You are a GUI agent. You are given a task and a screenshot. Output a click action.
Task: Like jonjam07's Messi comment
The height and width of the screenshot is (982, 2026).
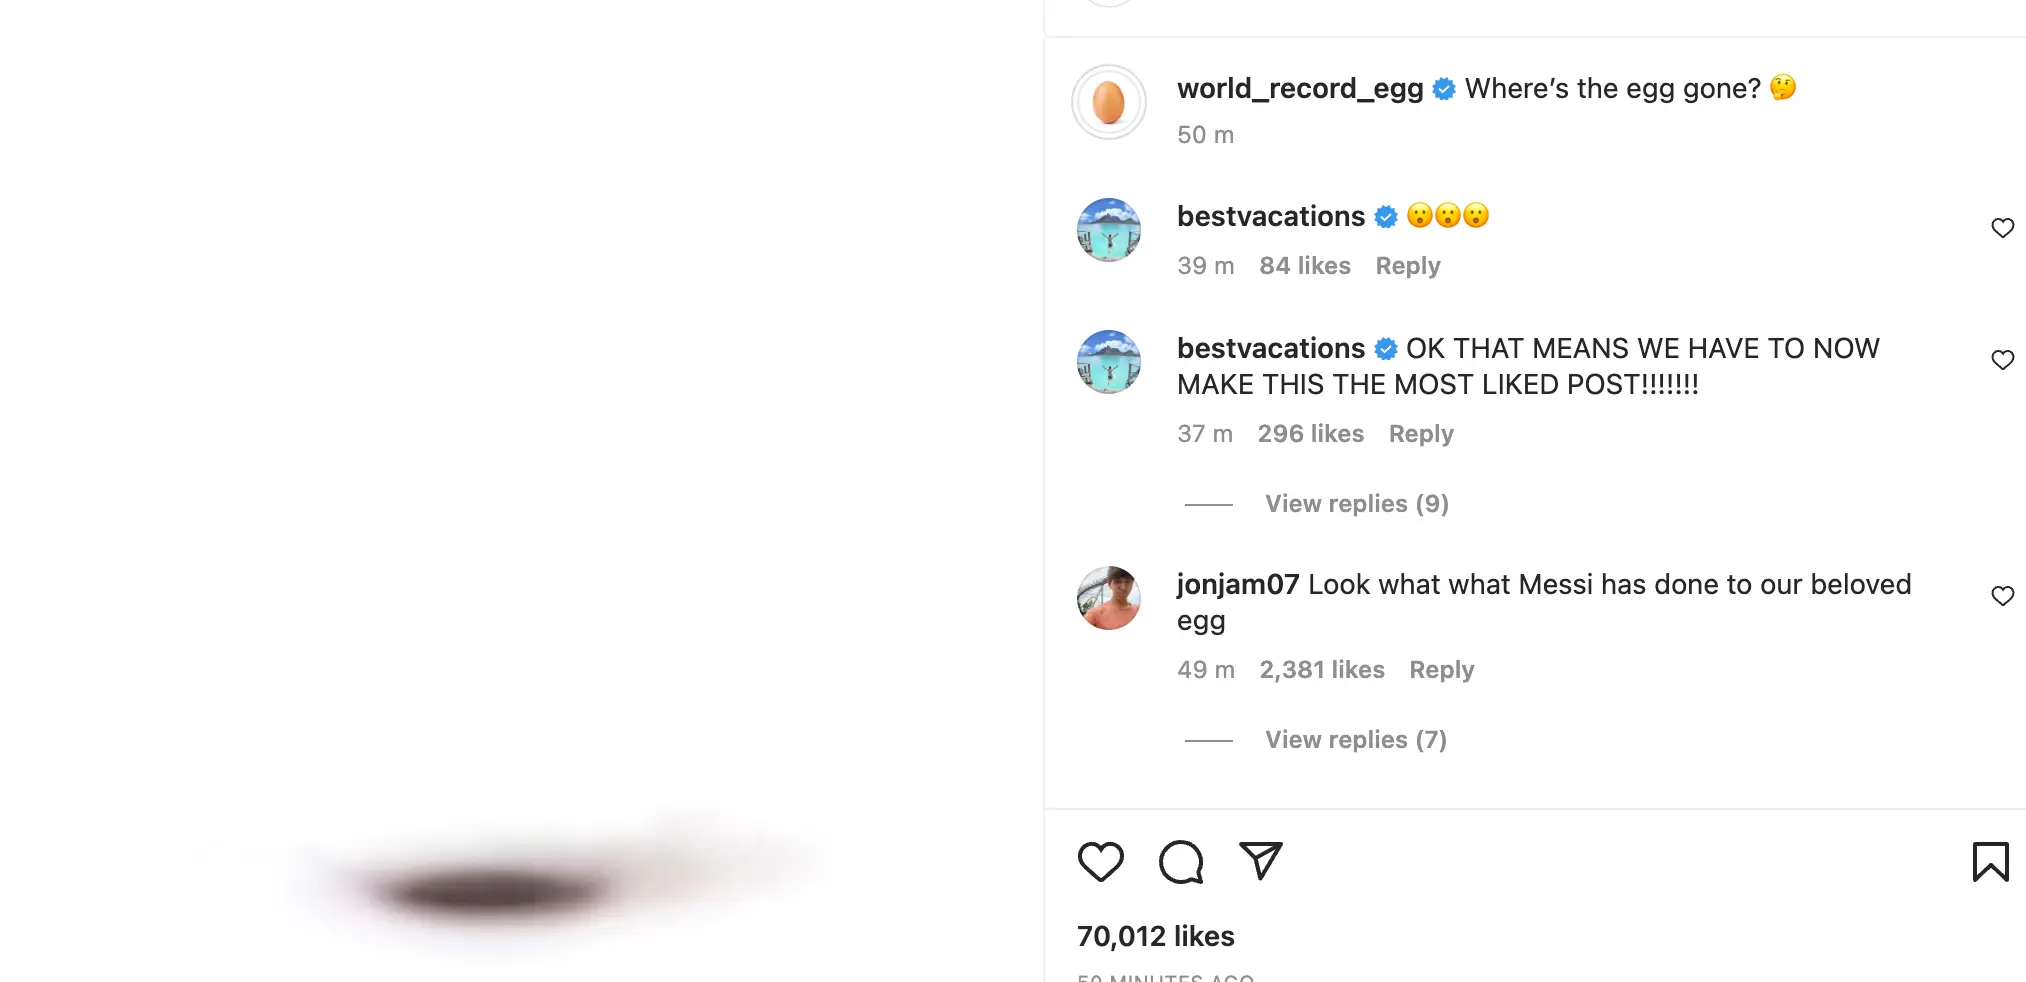pos(2002,596)
